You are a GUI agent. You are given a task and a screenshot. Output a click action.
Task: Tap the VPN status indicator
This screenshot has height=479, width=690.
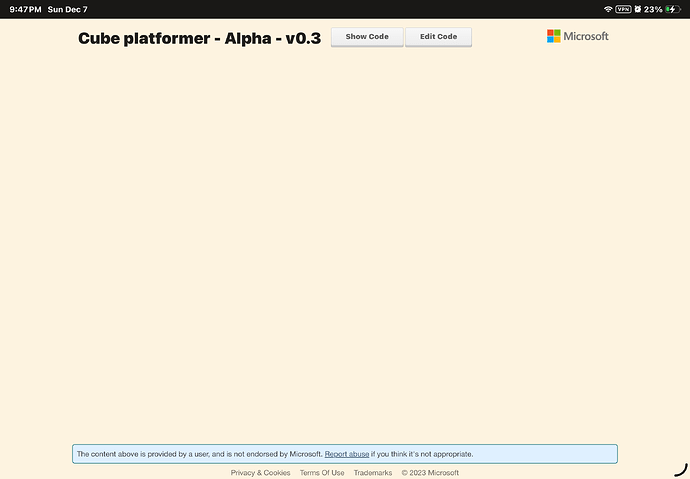click(623, 9)
